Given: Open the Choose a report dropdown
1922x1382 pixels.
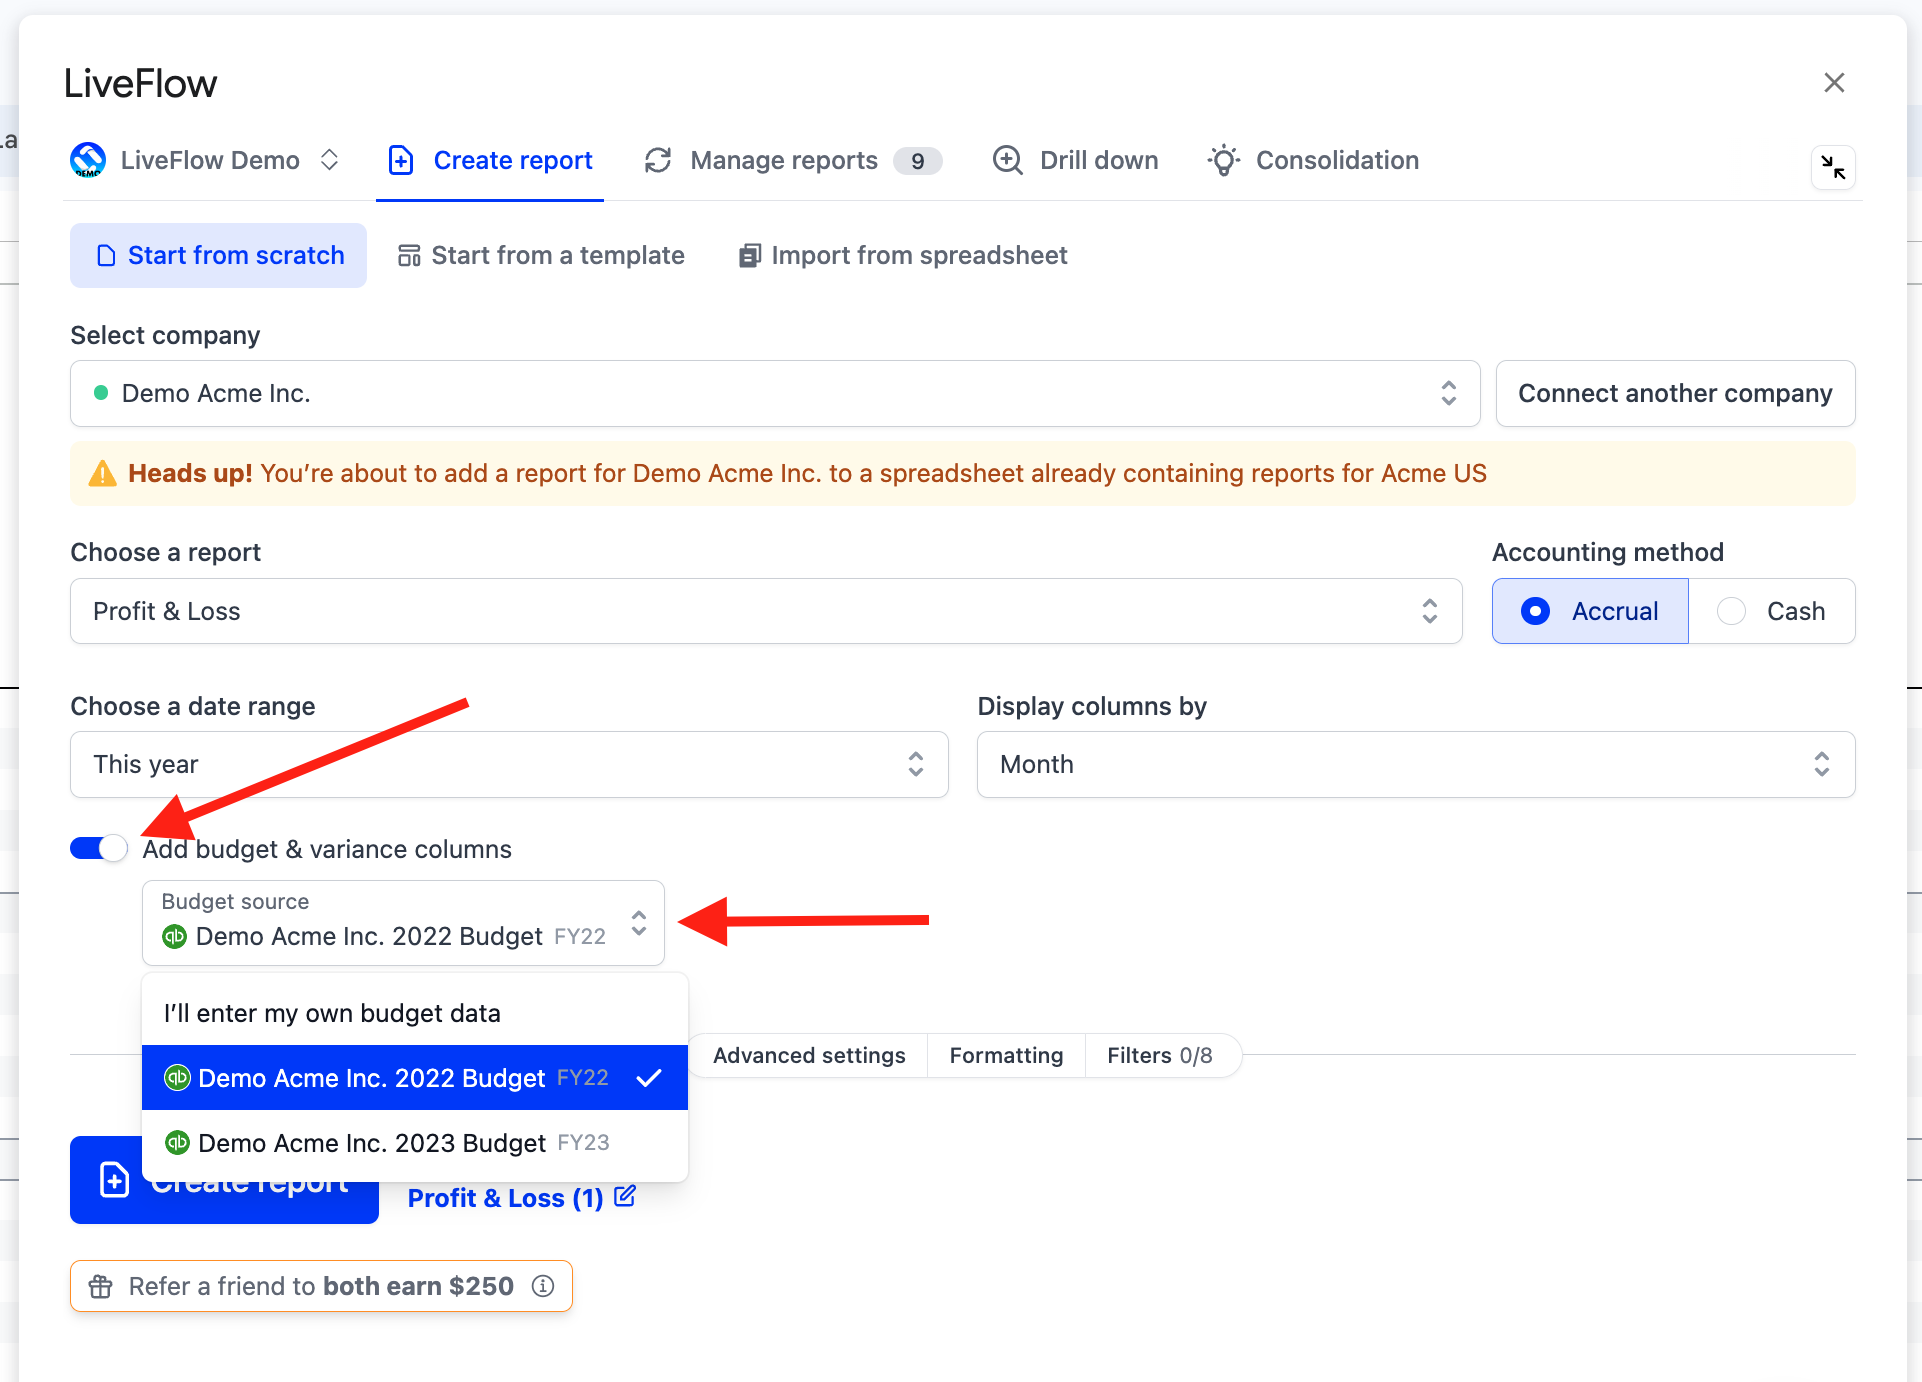Looking at the screenshot, I should 766,611.
